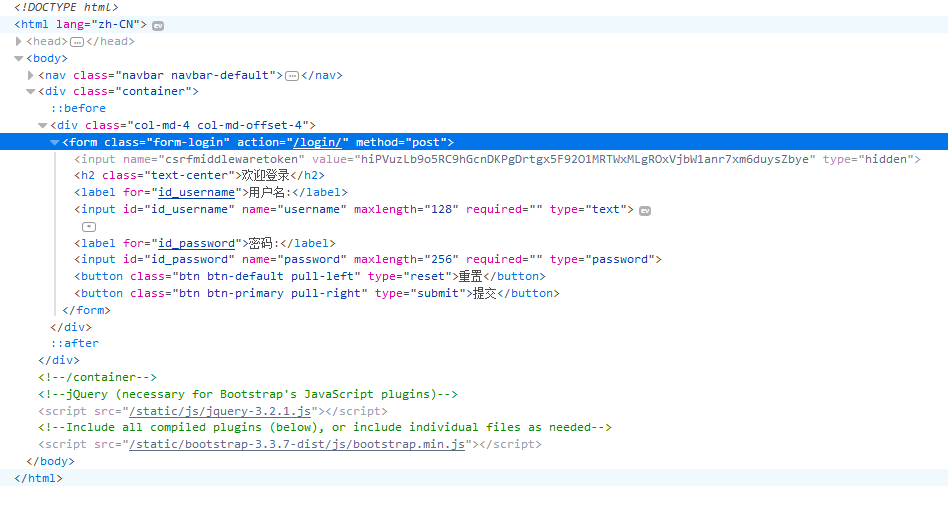The width and height of the screenshot is (948, 505).
Task: Collapse the col-md-4 div node
Action: (43, 126)
